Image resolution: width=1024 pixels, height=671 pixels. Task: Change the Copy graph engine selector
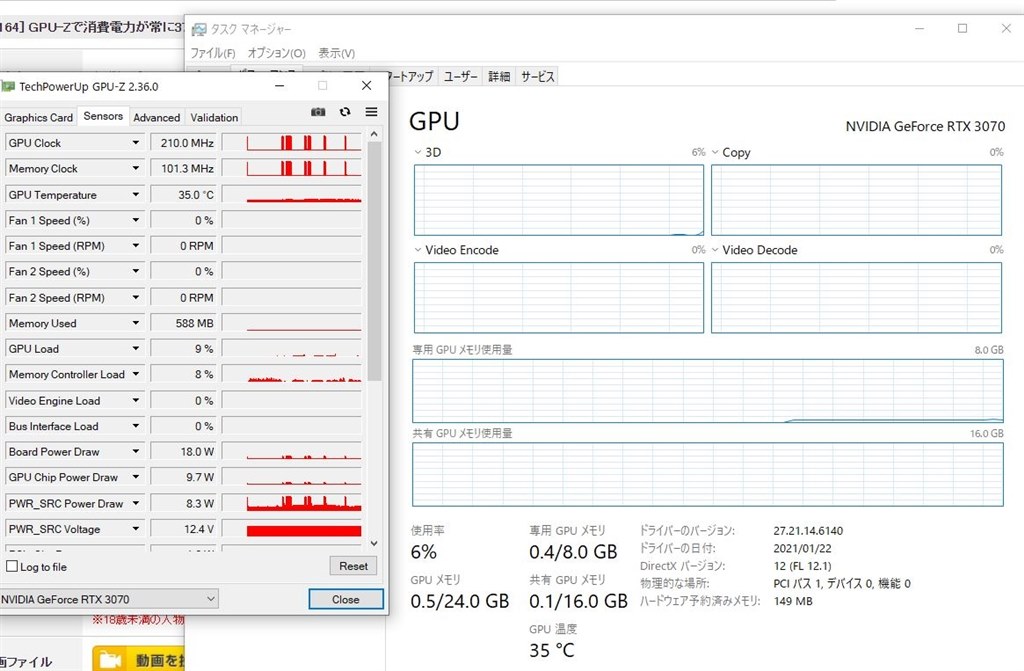[x=715, y=152]
